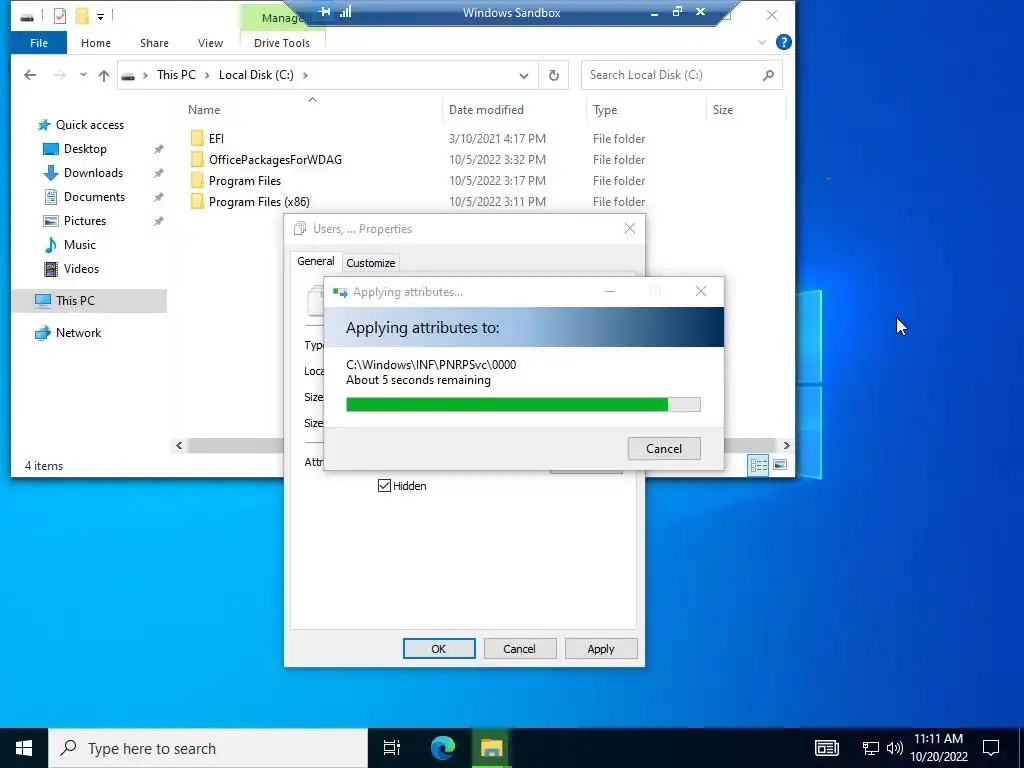Click Local Disk (C:) breadcrumb segment

click(x=256, y=75)
